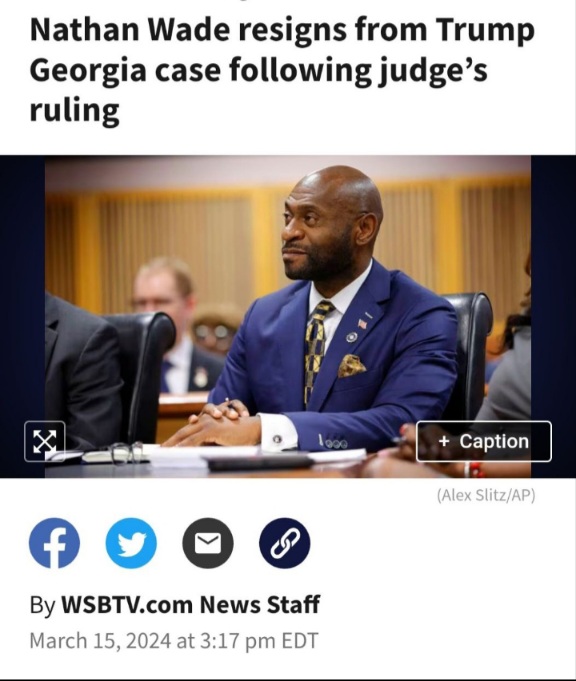Click the "By" text before the byline
This screenshot has width=576, height=681.
(42, 605)
